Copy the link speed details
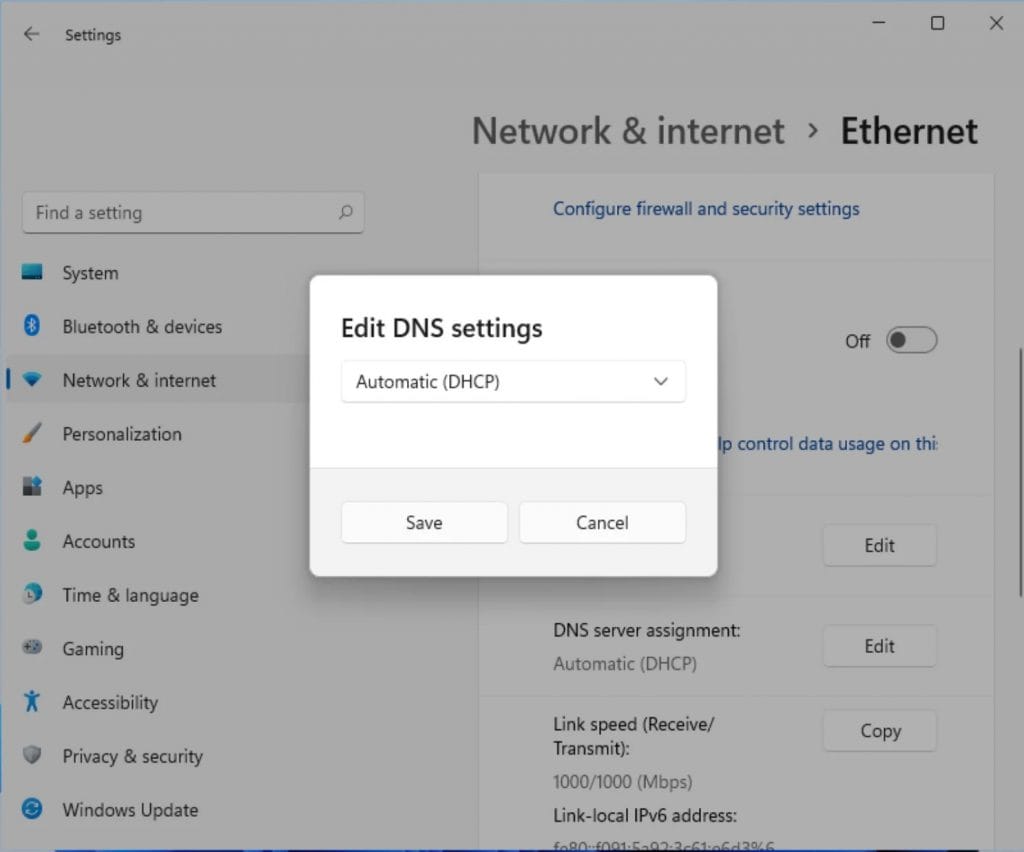 tap(879, 731)
